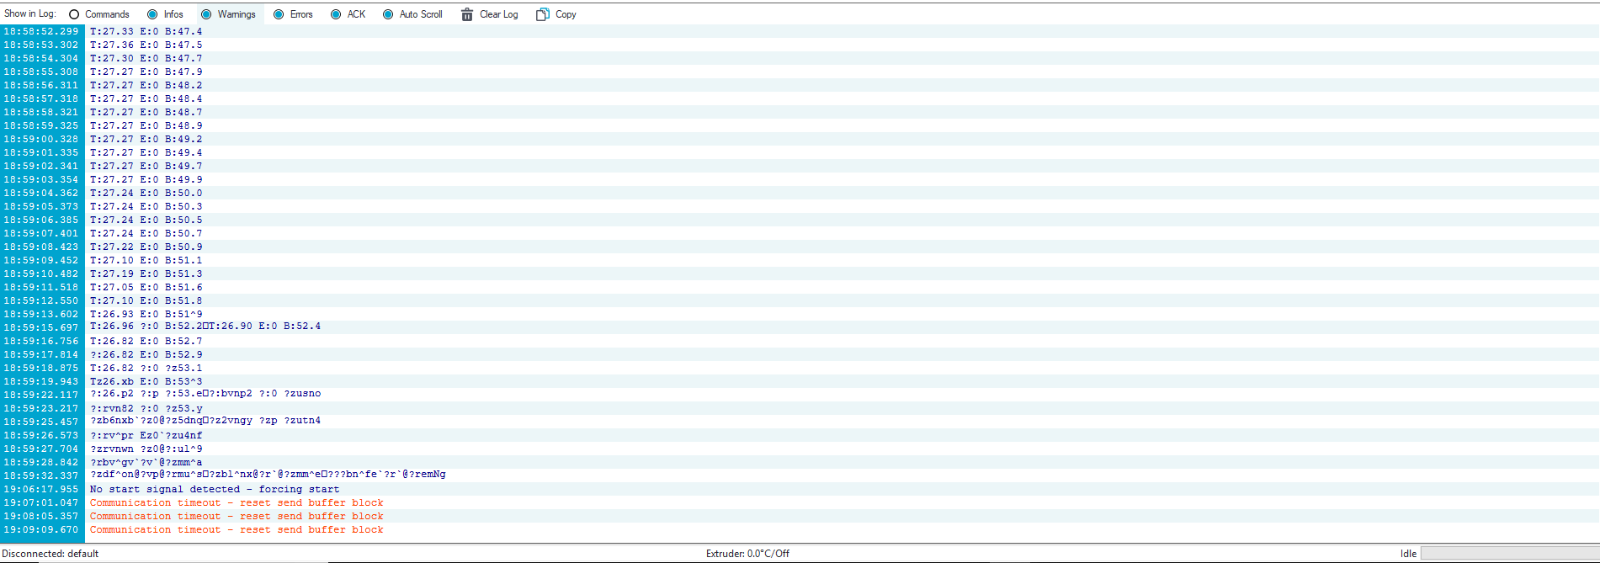Toggle the Commands log filter
Viewport: 1600px width, 563px height.
point(99,14)
